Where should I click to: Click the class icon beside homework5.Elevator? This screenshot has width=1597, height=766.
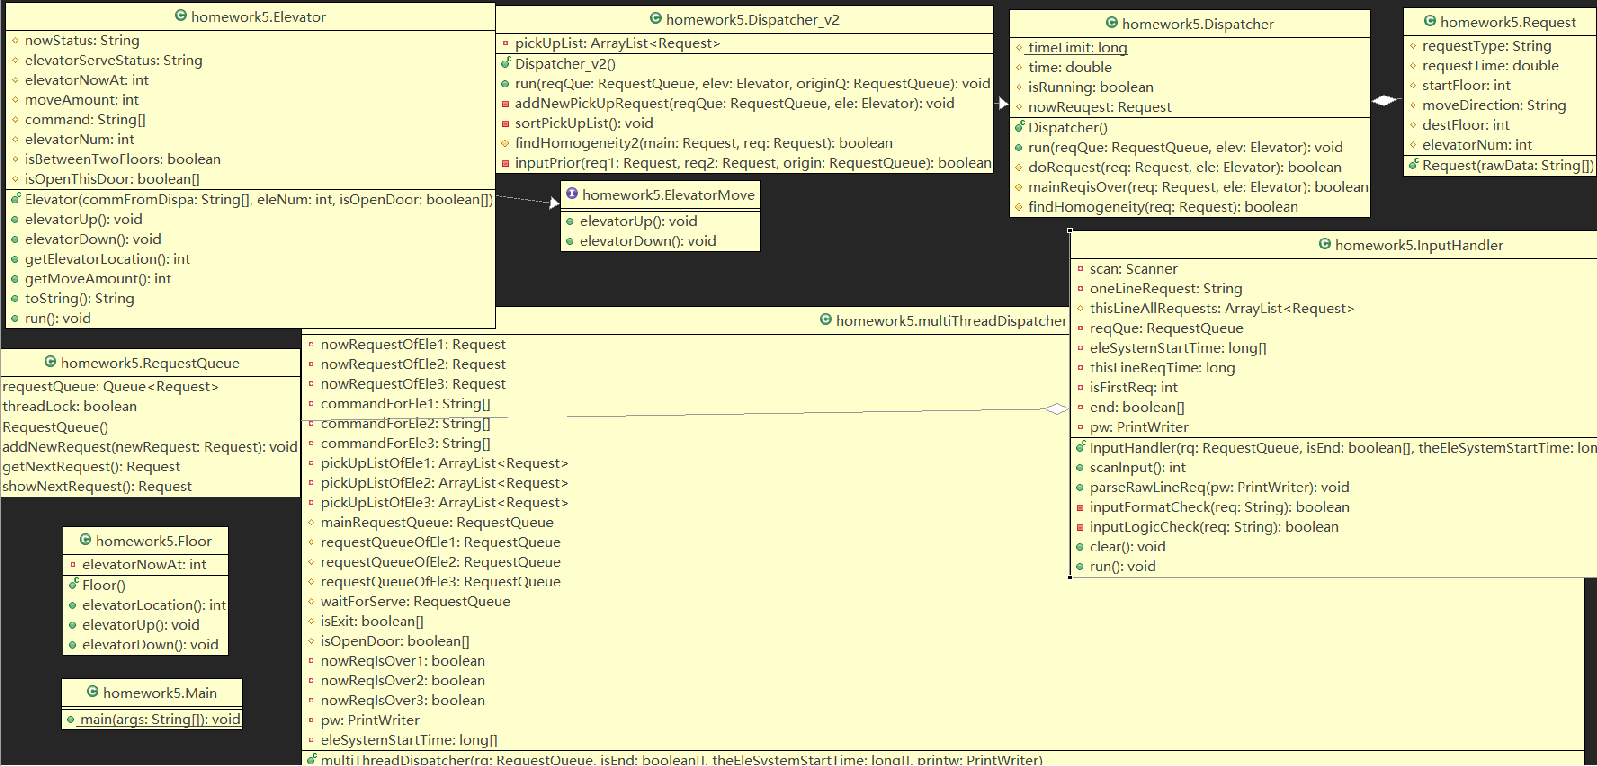(x=181, y=16)
